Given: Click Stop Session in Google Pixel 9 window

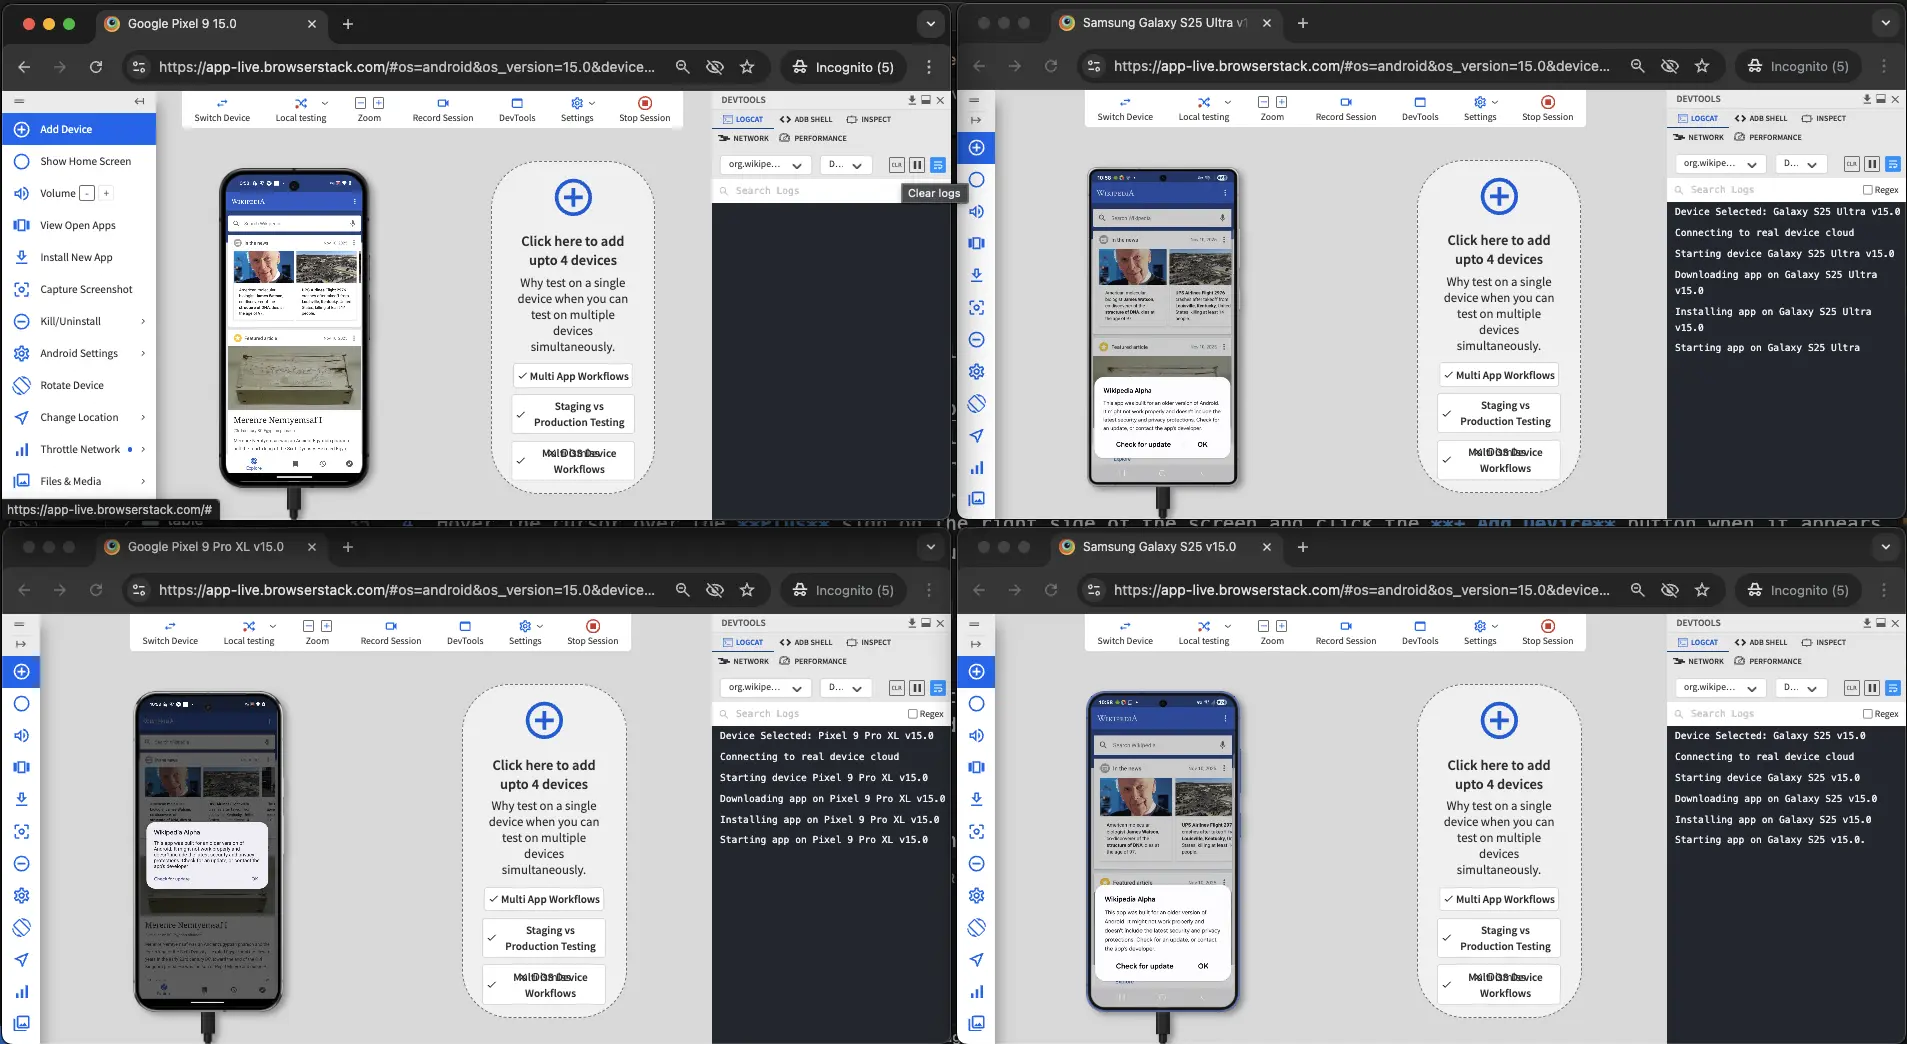Looking at the screenshot, I should 644,108.
